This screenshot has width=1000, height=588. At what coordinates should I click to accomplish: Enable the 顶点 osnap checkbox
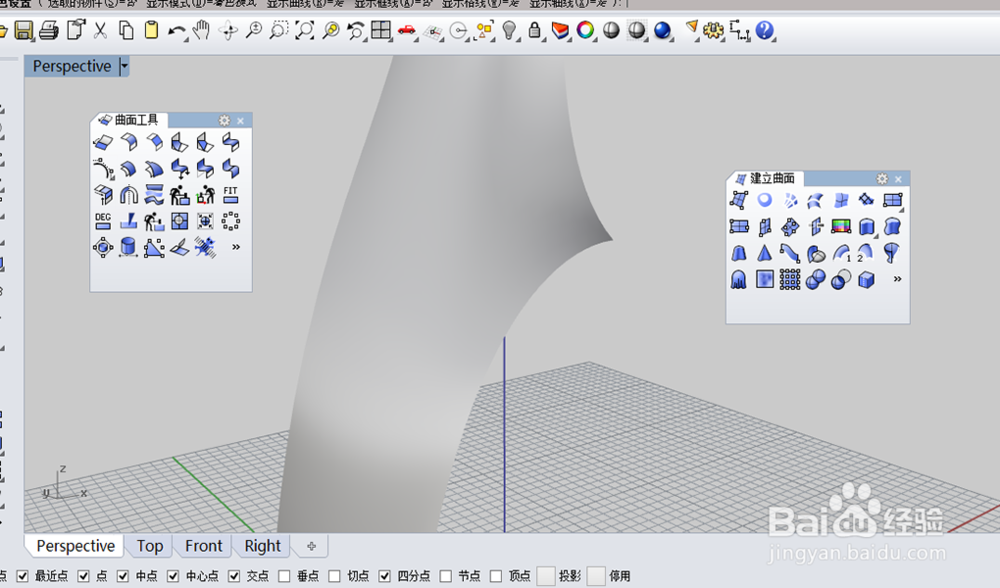(x=496, y=576)
